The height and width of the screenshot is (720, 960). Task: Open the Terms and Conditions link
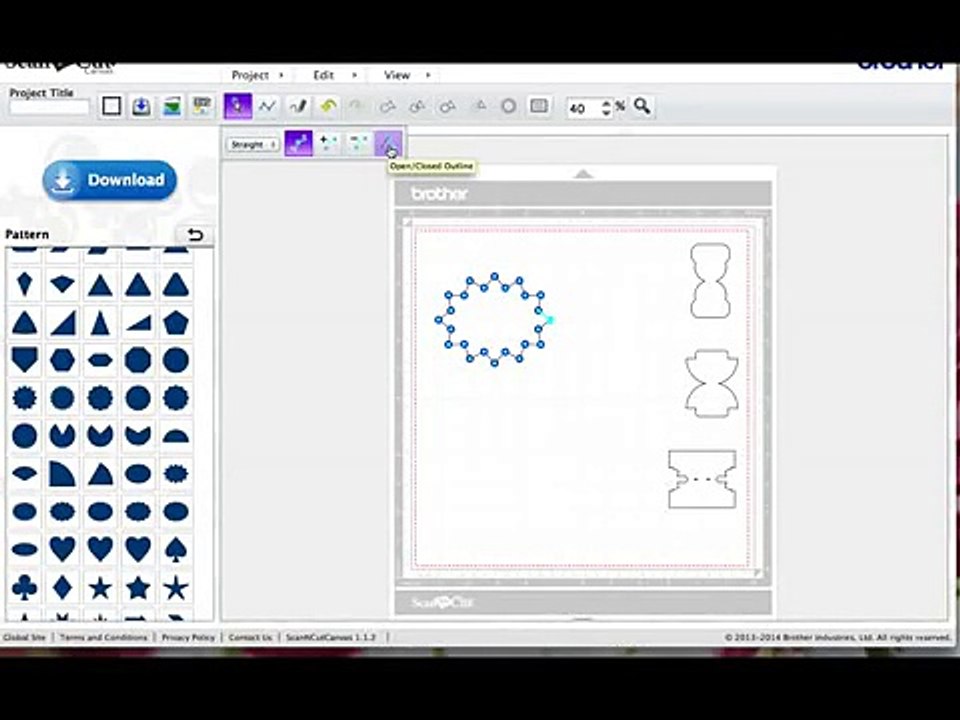point(103,637)
